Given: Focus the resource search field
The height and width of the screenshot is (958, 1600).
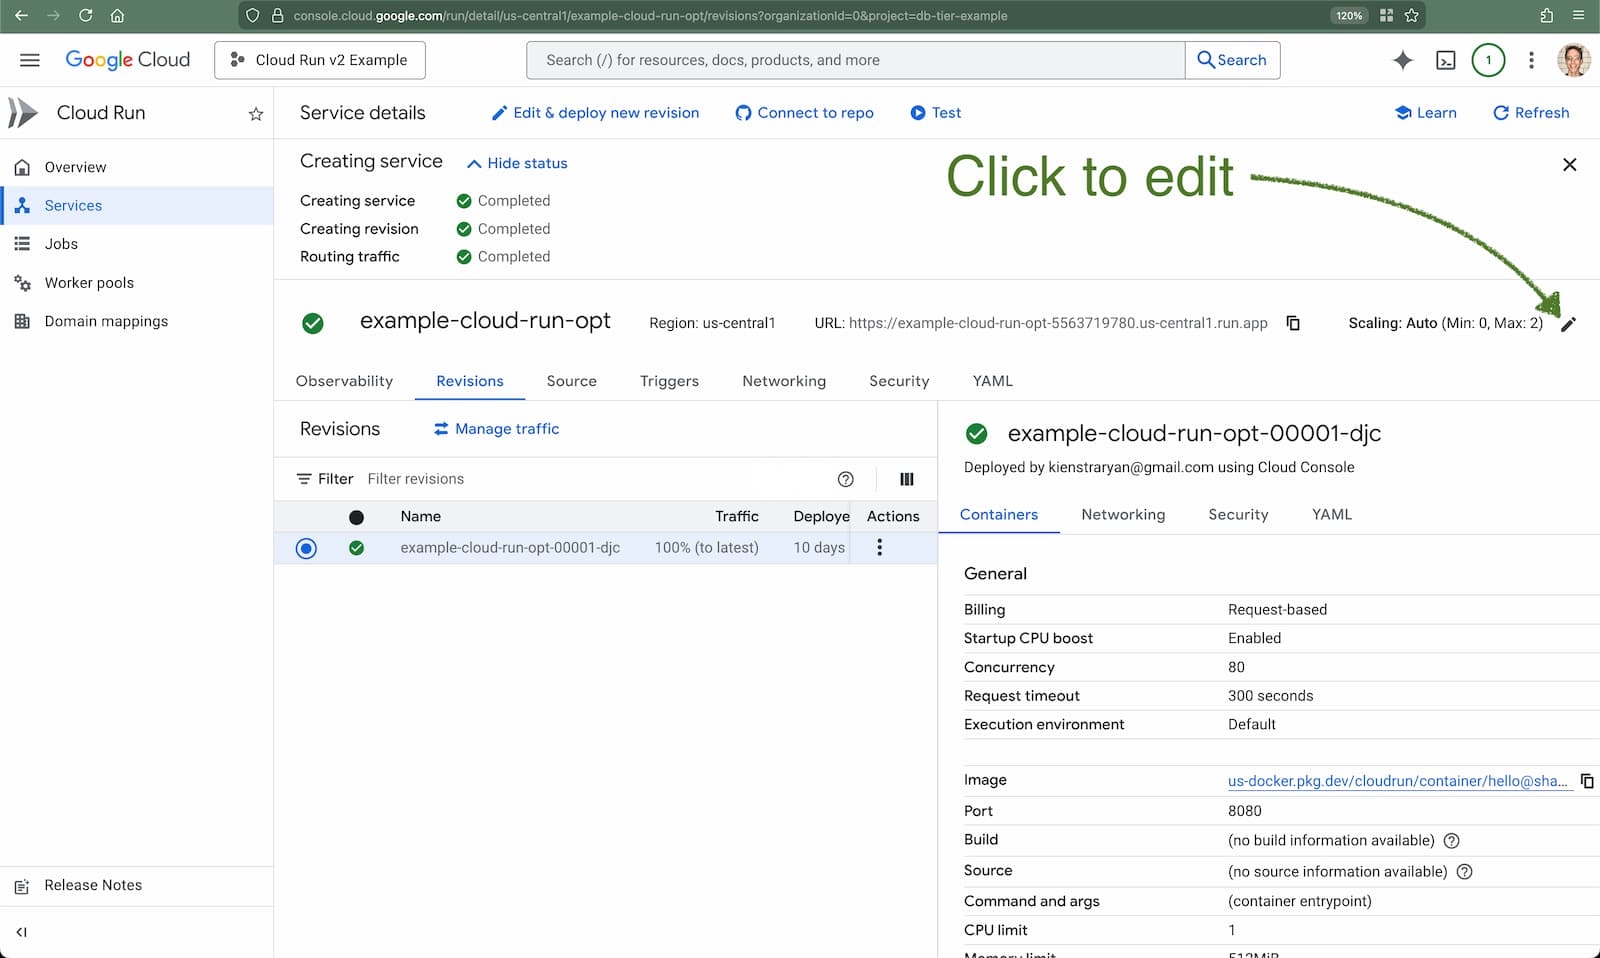Looking at the screenshot, I should coord(856,60).
